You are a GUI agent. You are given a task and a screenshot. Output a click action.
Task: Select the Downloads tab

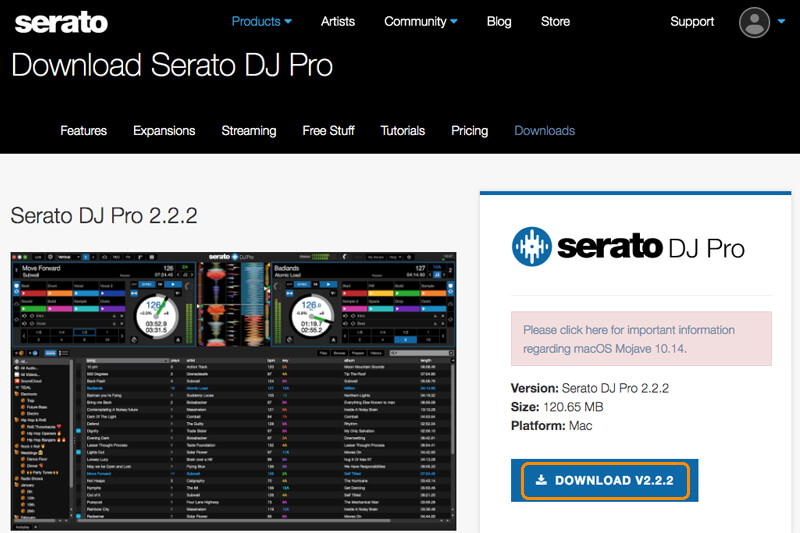point(544,131)
